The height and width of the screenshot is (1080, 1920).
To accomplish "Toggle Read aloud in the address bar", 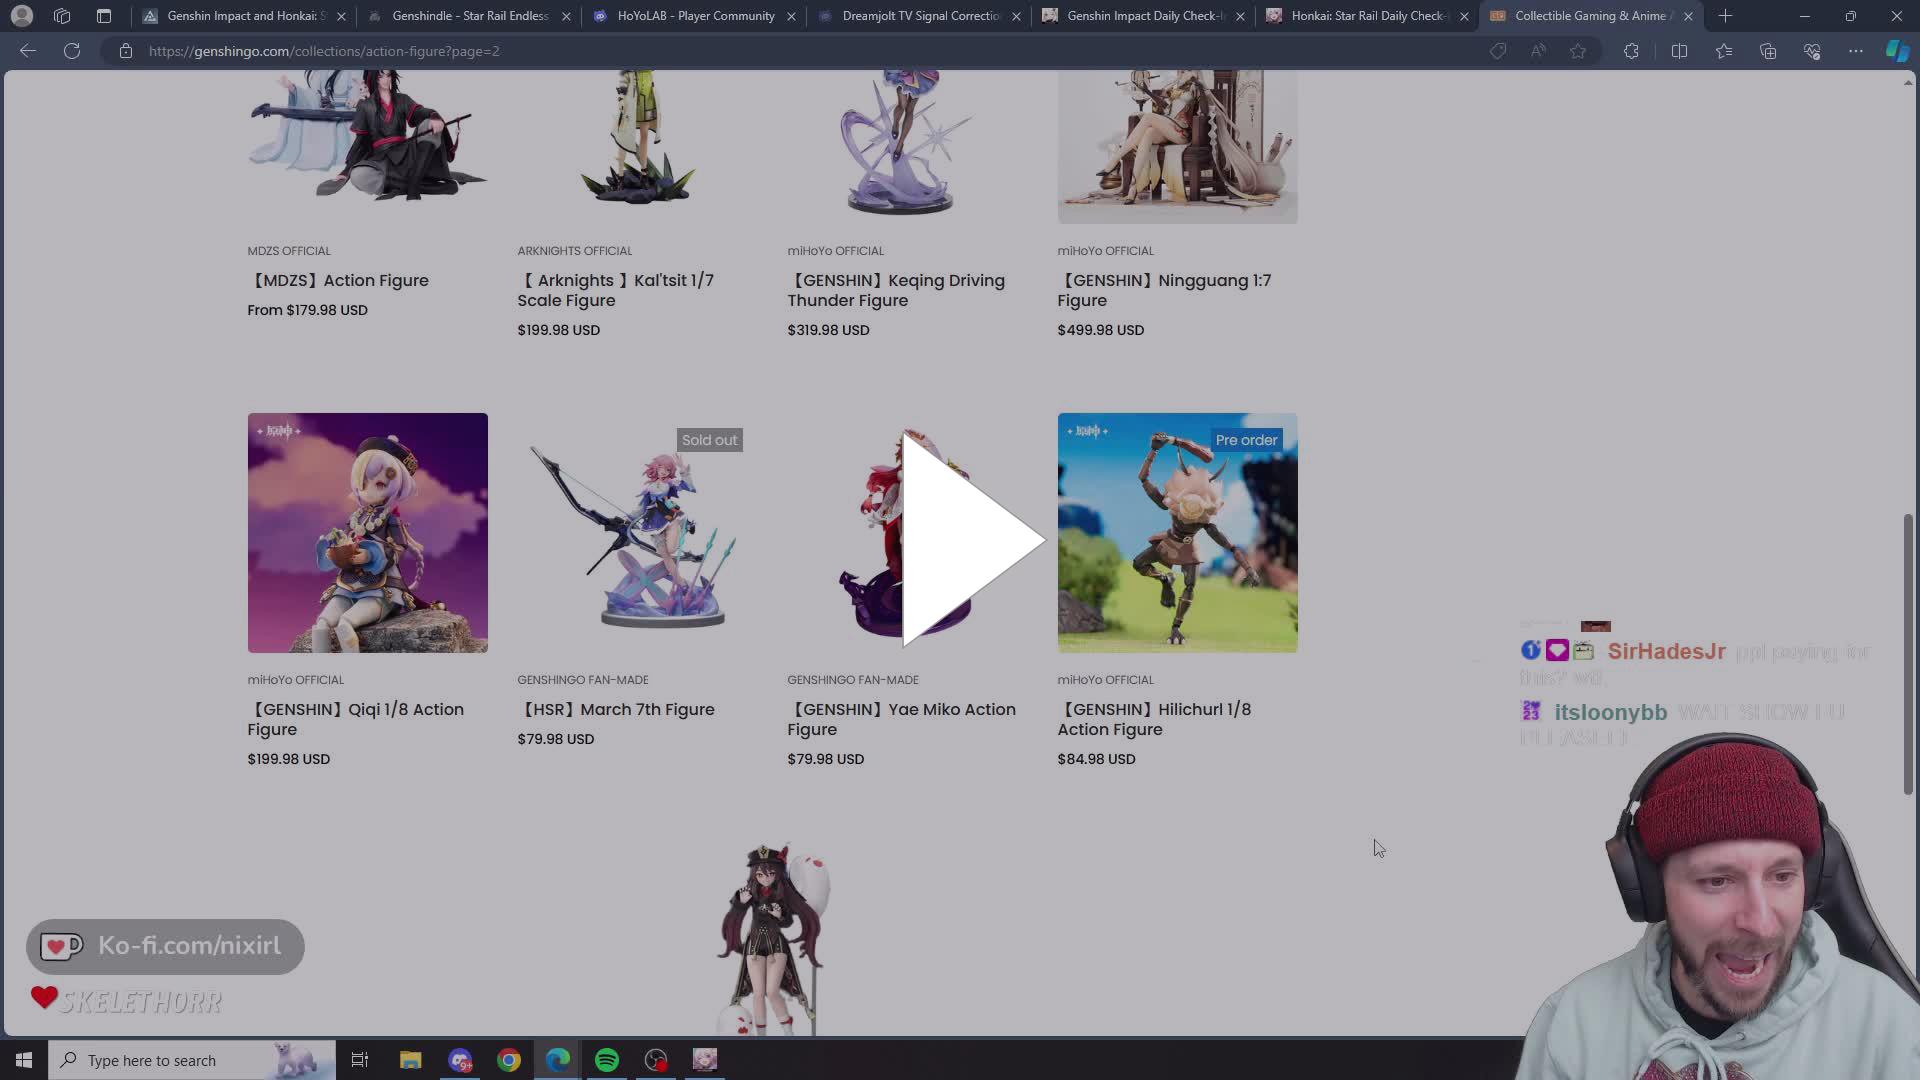I will coord(1538,51).
